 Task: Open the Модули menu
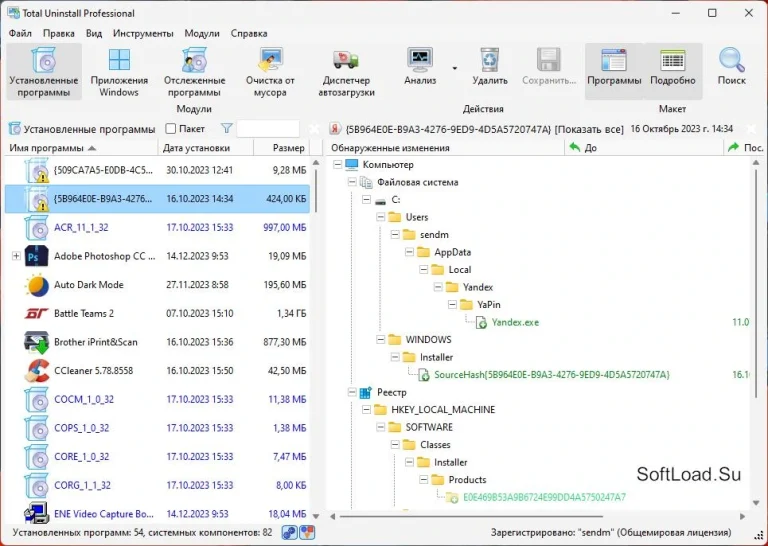tap(202, 33)
